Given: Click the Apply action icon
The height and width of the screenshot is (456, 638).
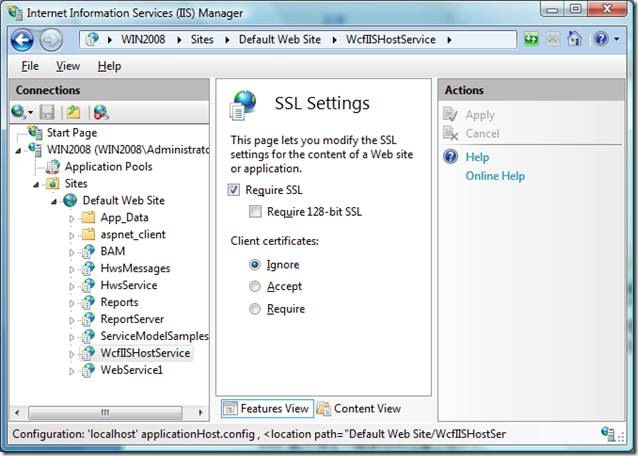Looking at the screenshot, I should click(450, 114).
